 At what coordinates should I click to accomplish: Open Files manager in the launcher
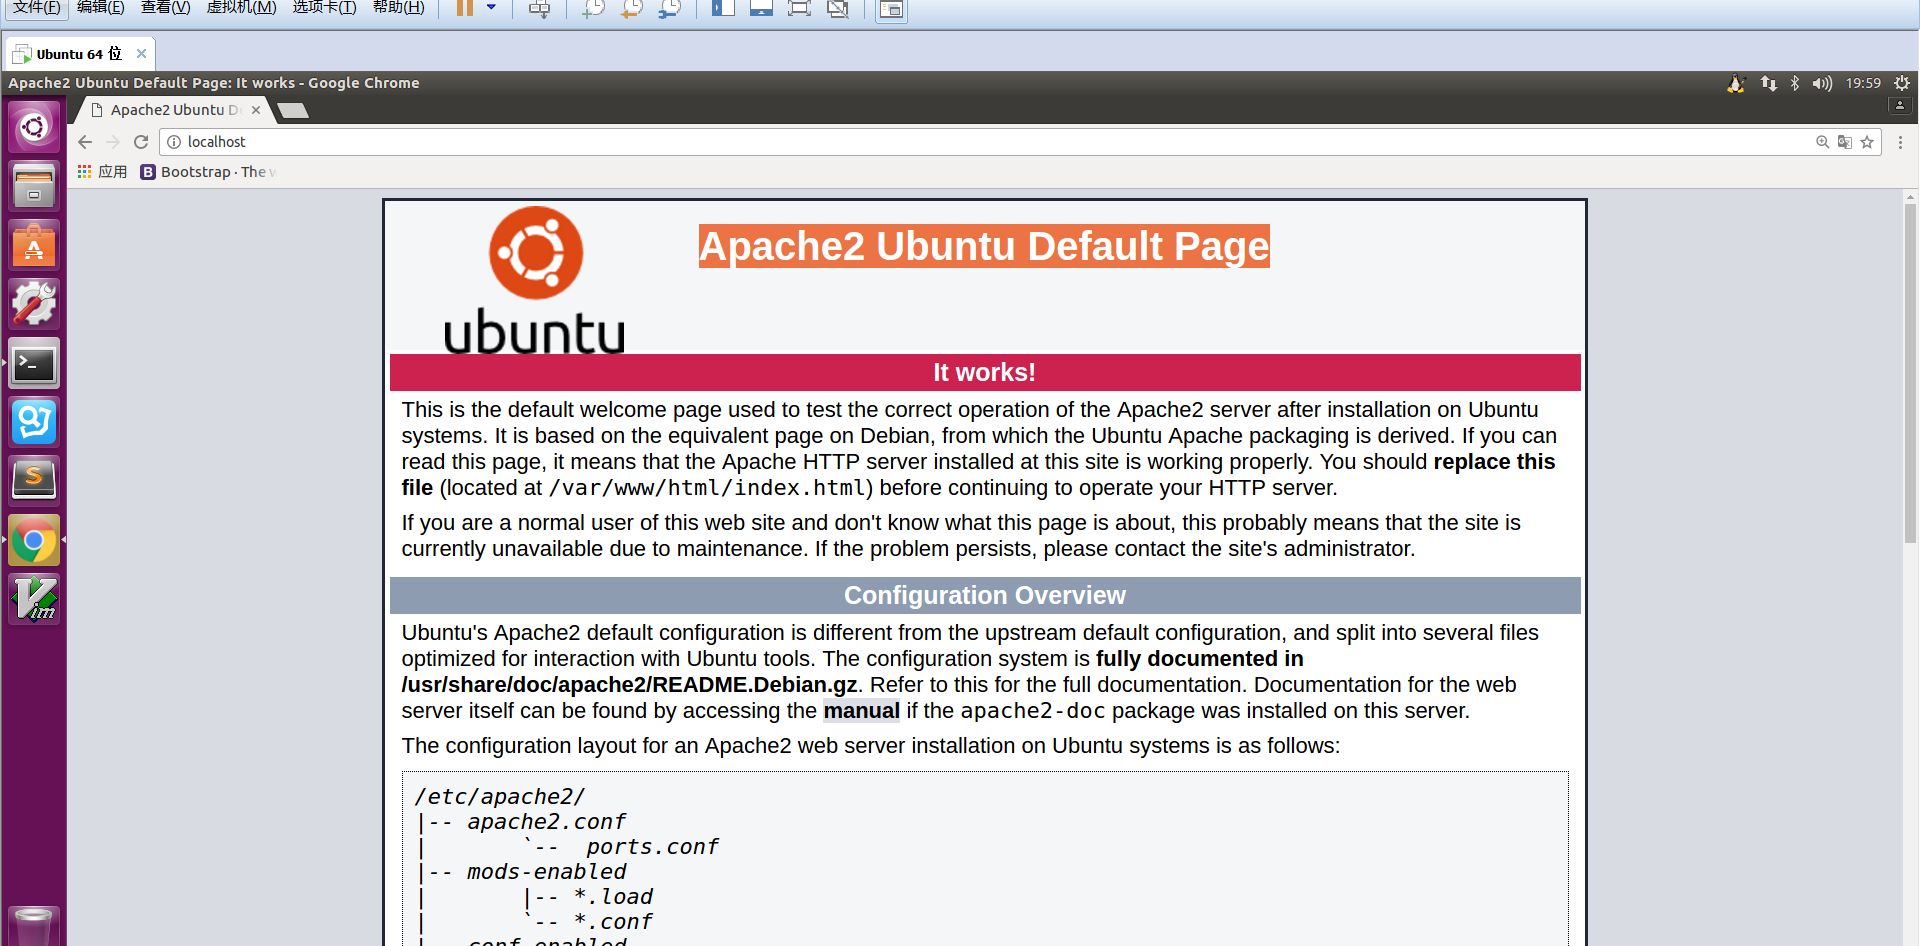coord(34,187)
